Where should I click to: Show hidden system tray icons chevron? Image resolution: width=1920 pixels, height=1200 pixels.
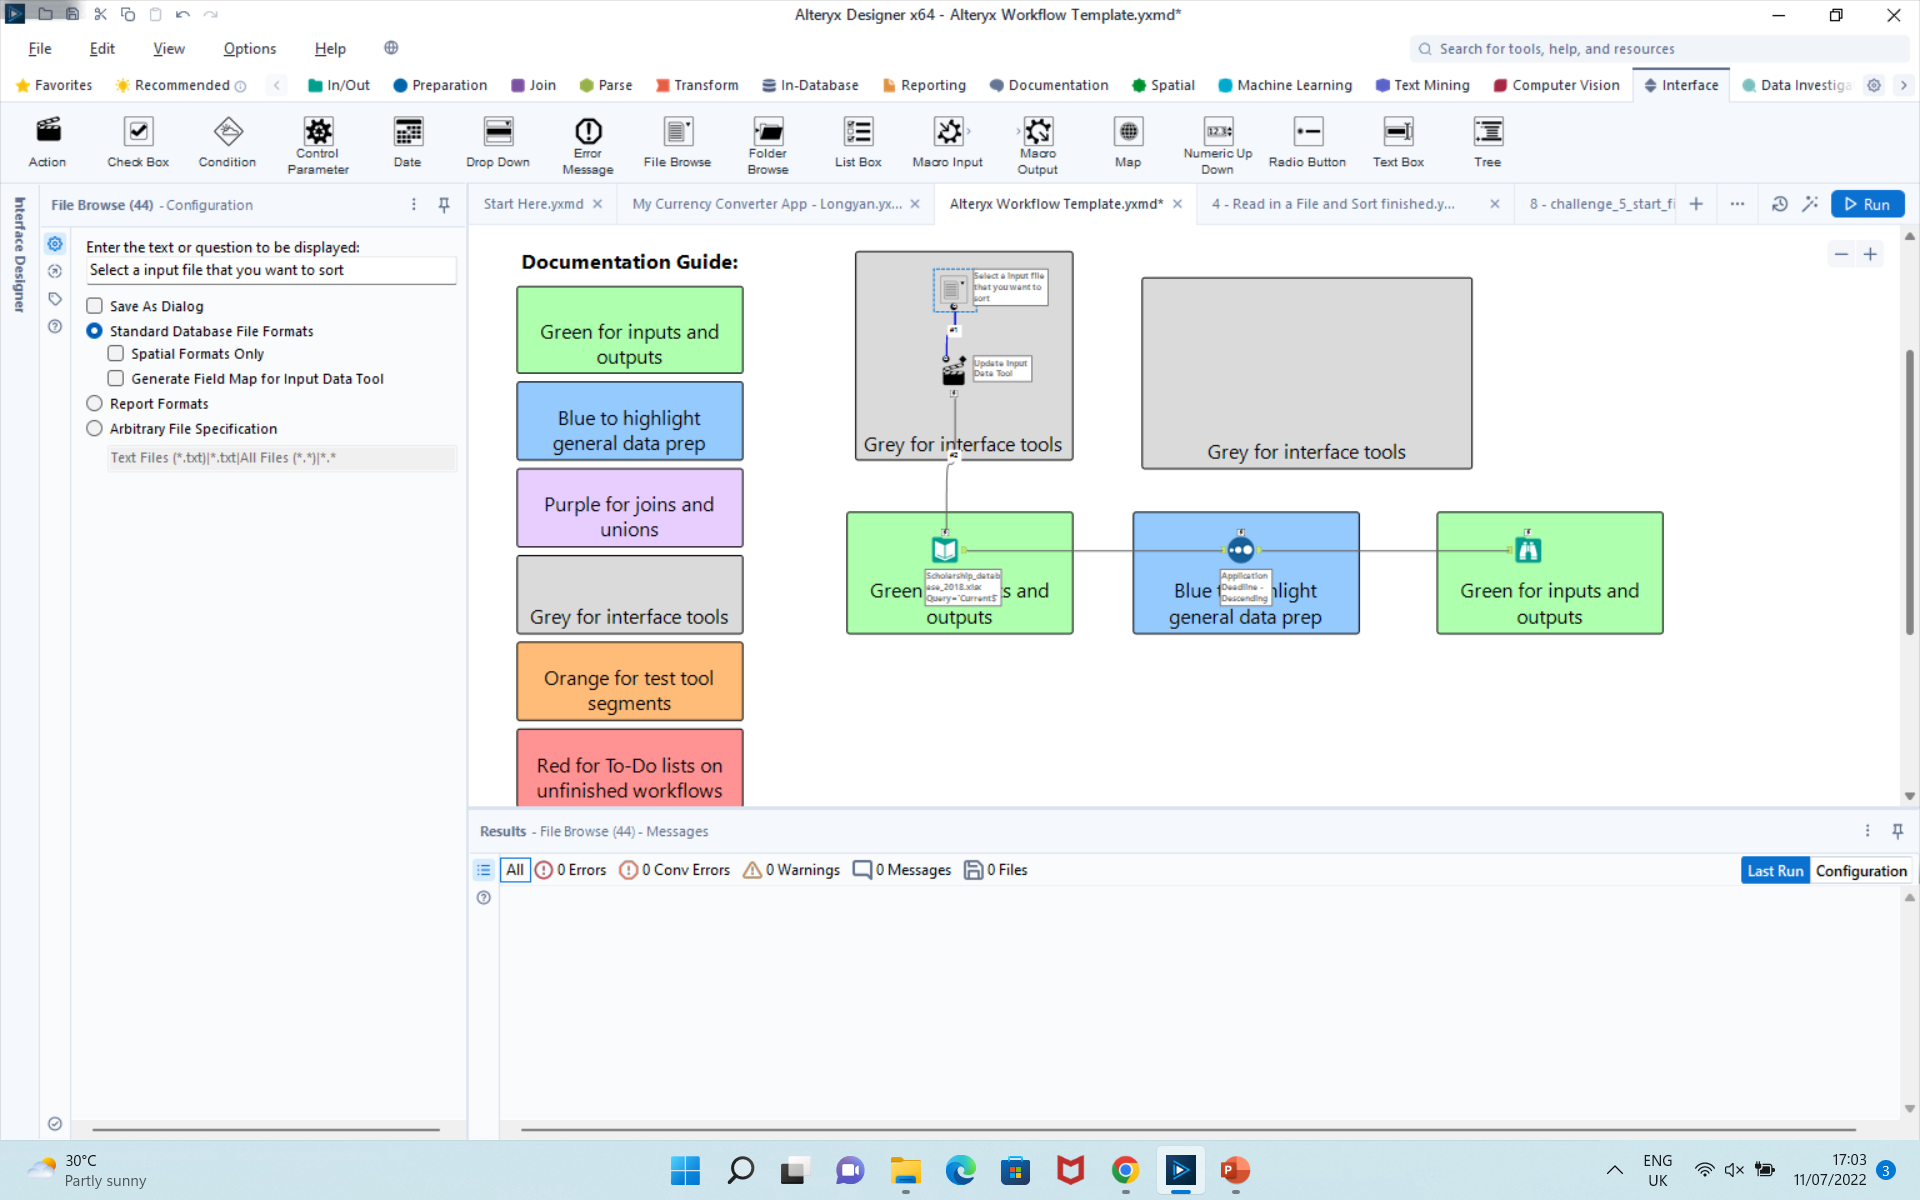[1615, 1170]
